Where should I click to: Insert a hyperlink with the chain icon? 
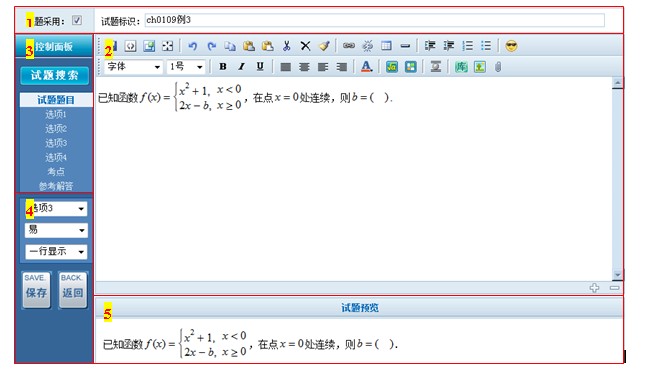click(349, 46)
